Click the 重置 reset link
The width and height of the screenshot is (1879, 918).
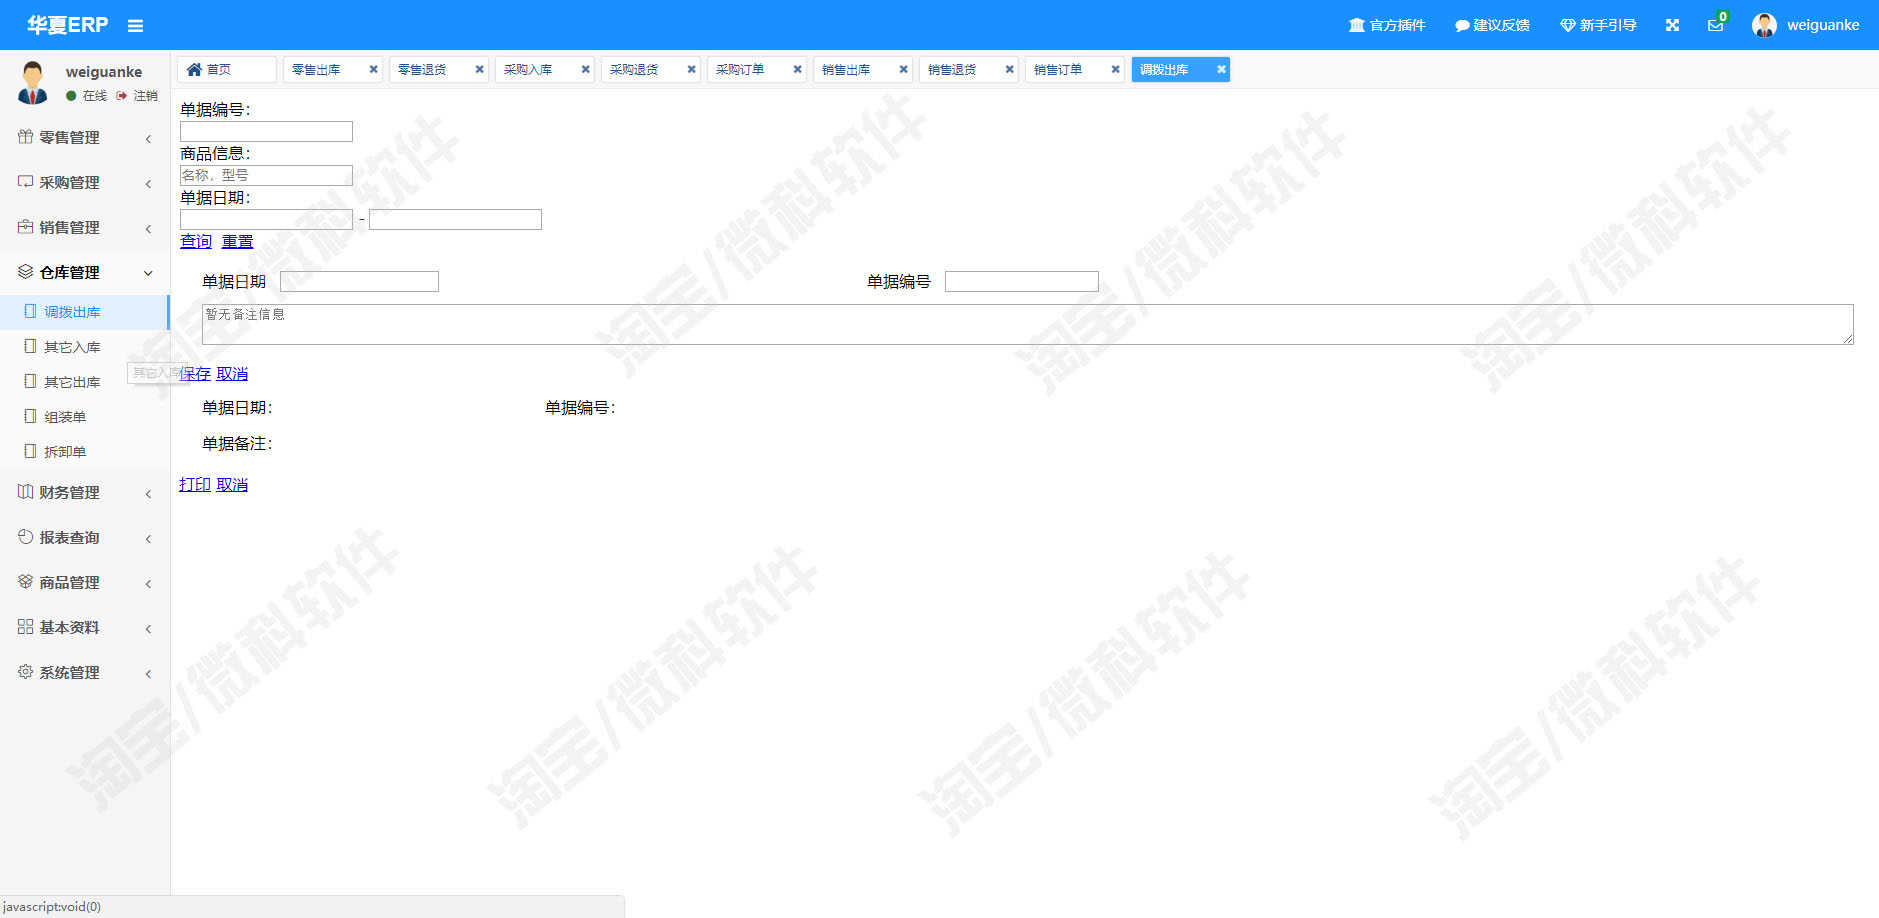pos(237,242)
